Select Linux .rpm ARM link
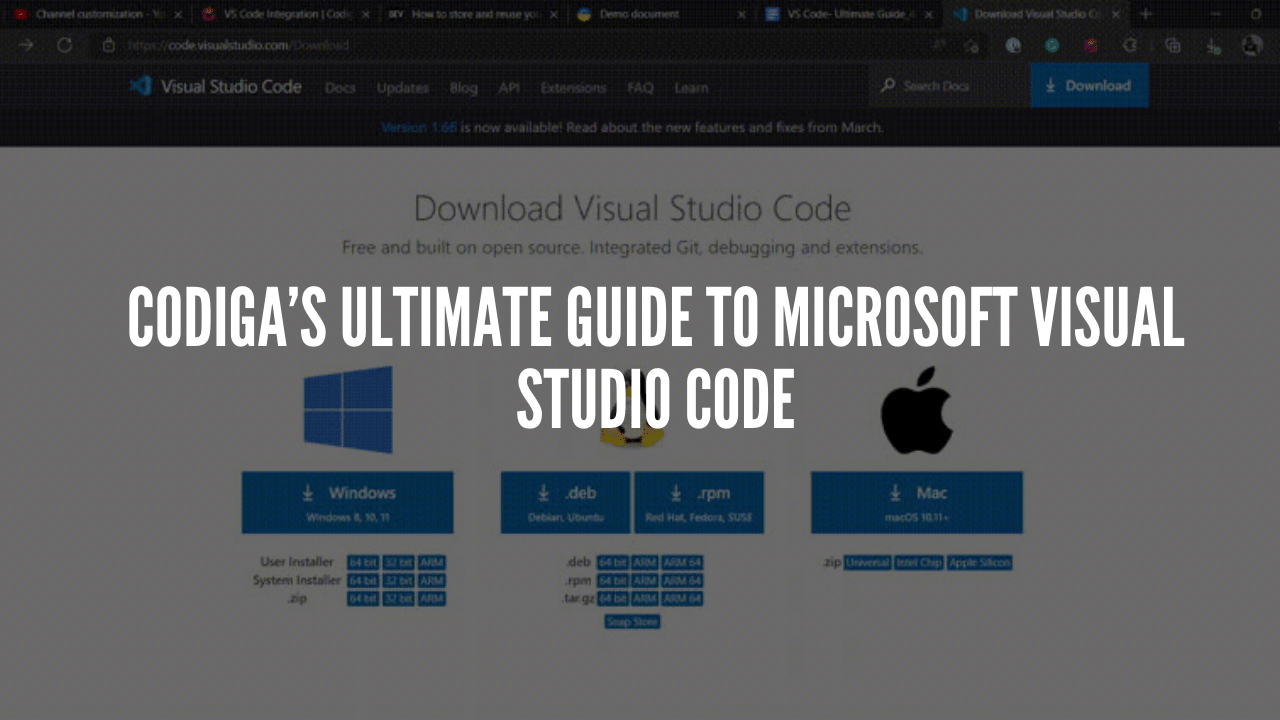 (644, 581)
